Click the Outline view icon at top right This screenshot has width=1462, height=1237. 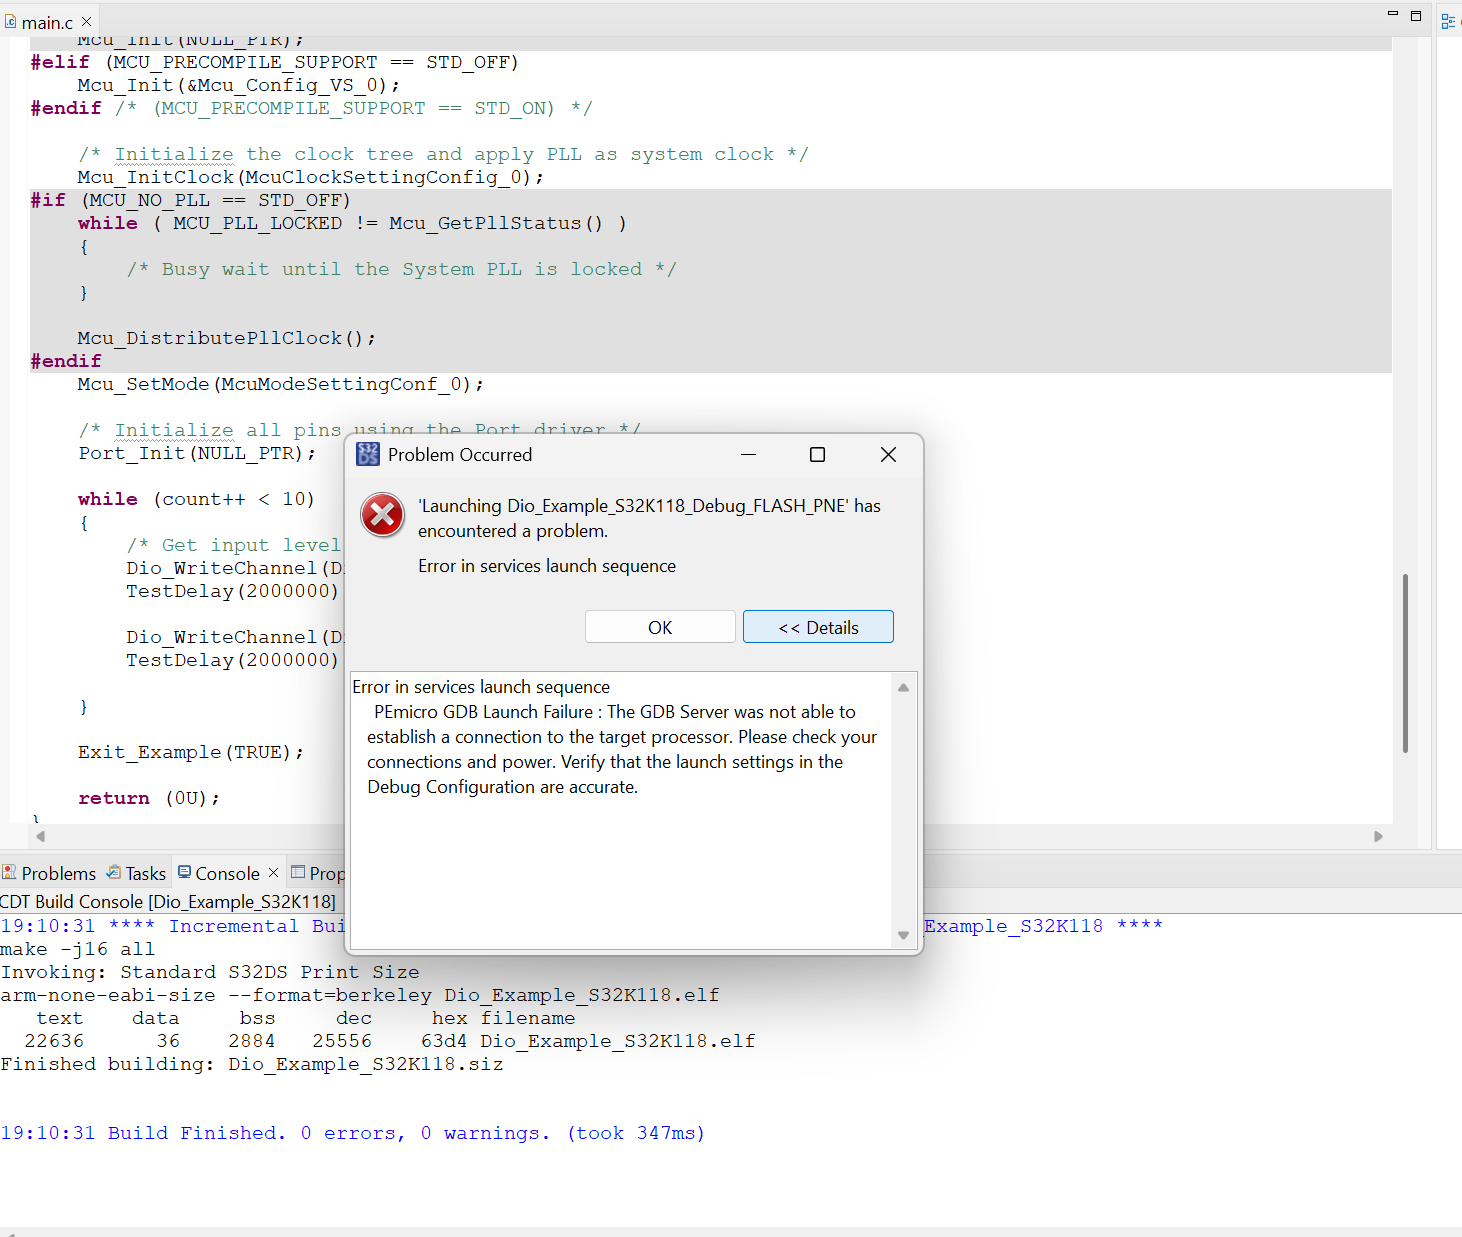pos(1450,20)
